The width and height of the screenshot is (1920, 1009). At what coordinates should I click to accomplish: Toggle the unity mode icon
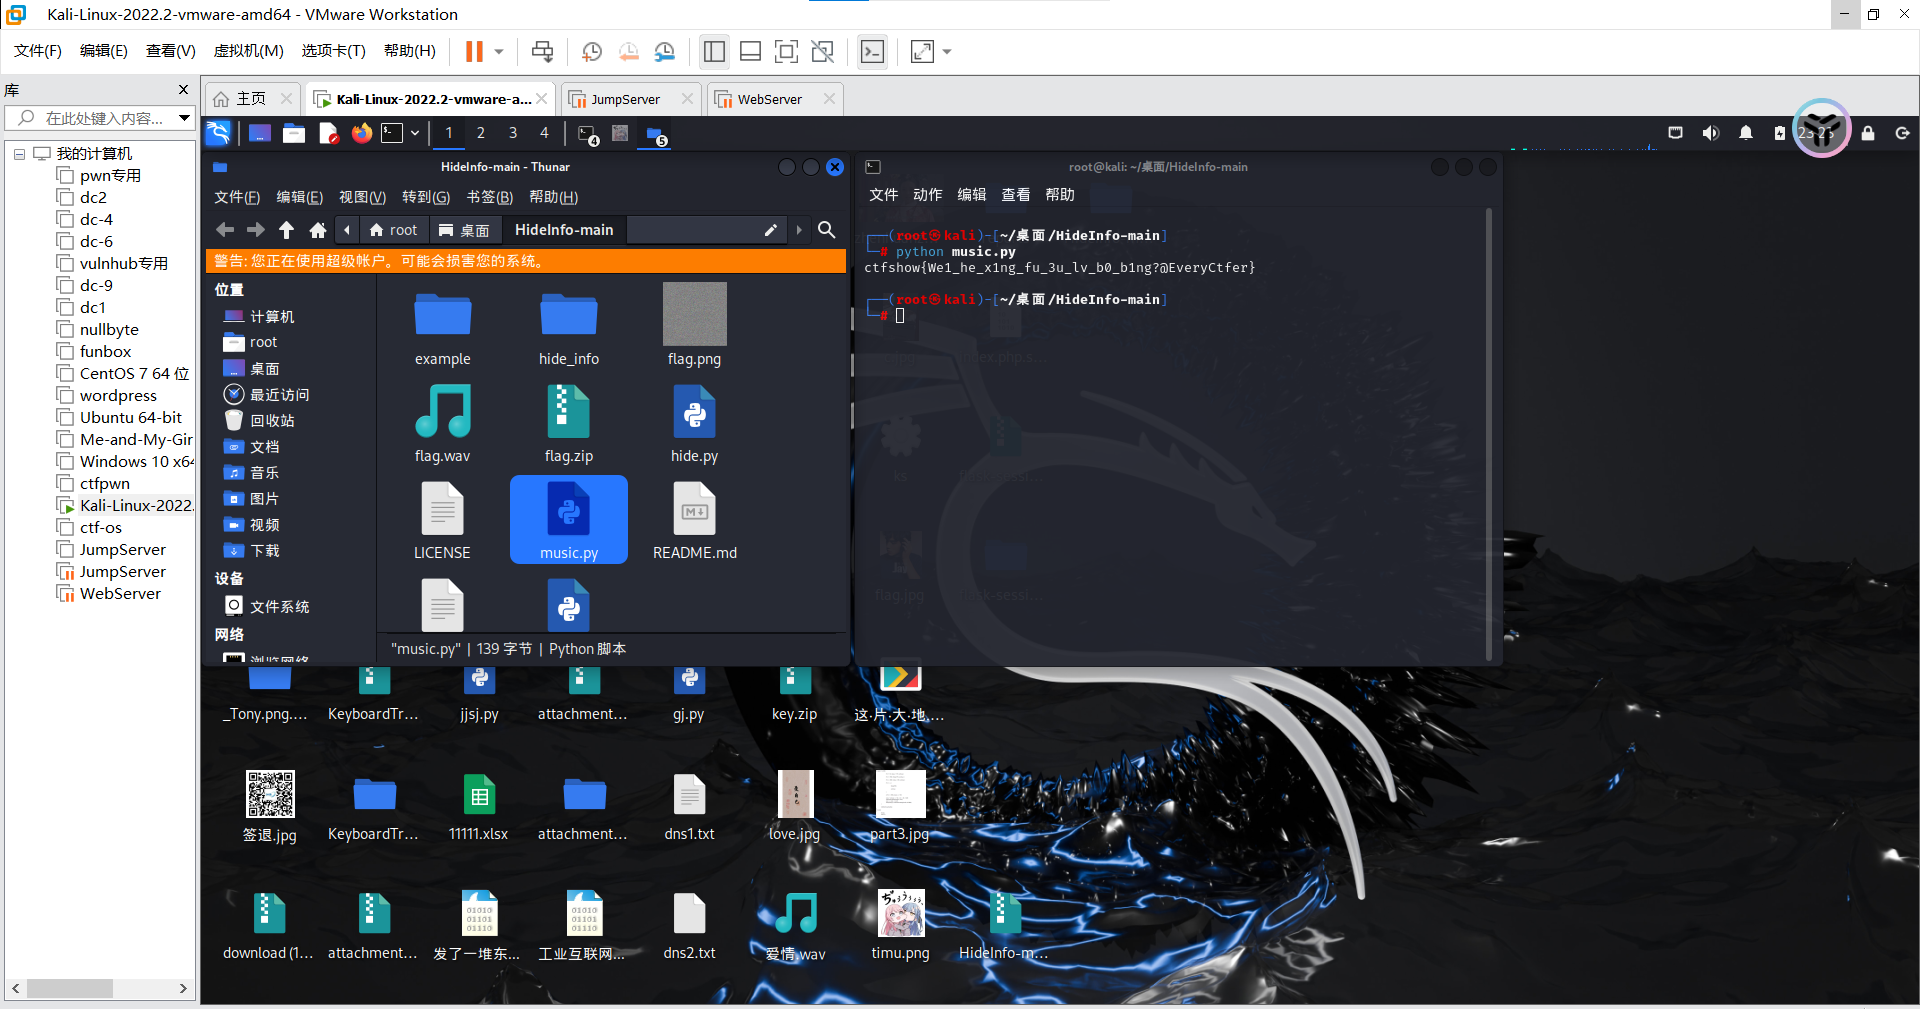tap(822, 51)
